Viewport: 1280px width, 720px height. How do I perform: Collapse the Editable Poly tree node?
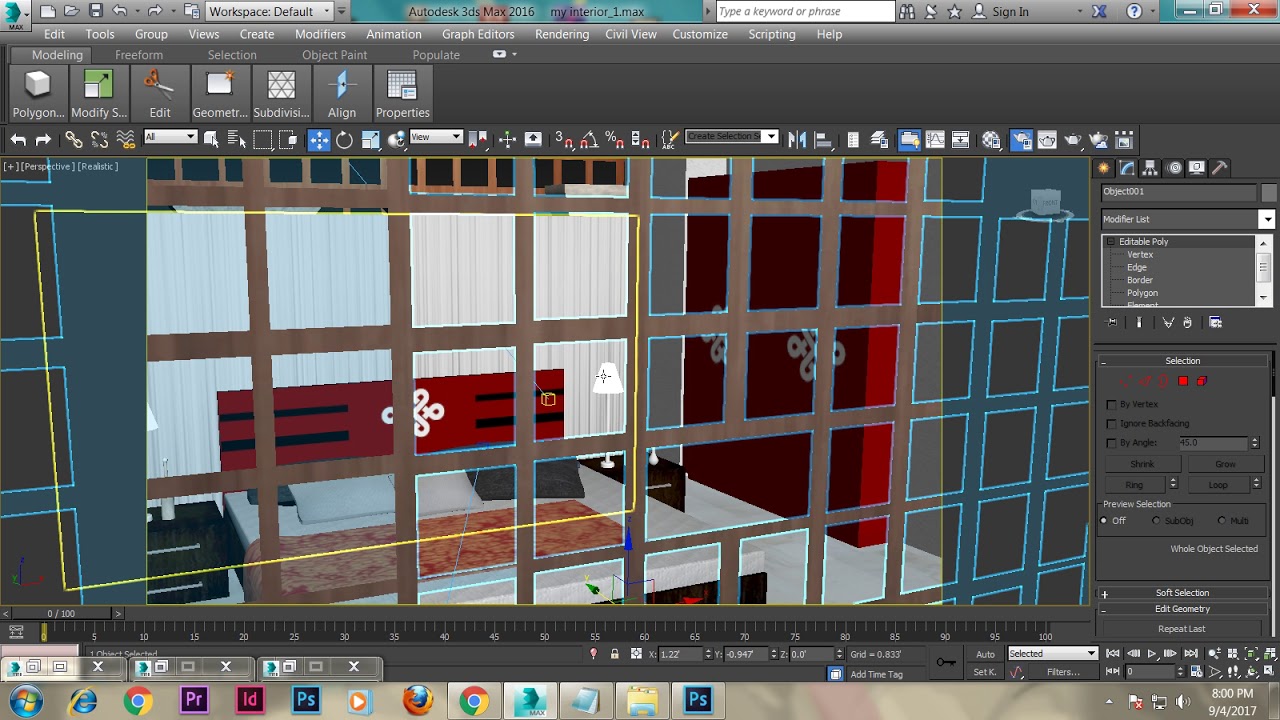coord(1110,242)
